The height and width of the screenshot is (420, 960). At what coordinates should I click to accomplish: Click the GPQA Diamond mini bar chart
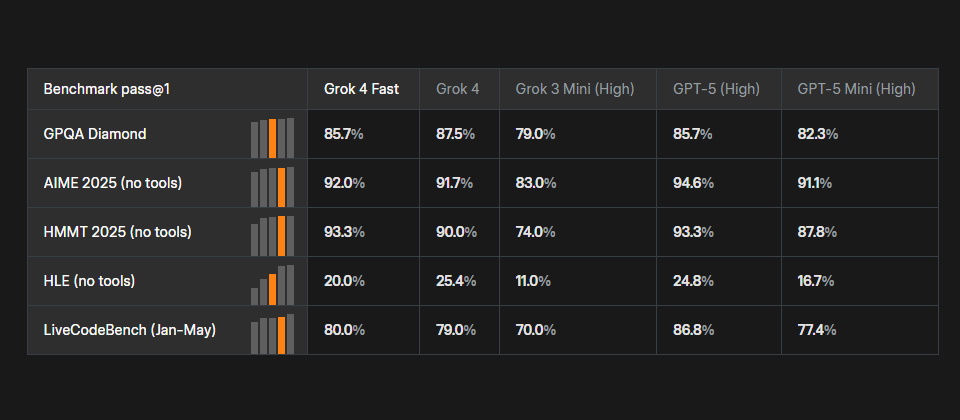click(x=272, y=138)
